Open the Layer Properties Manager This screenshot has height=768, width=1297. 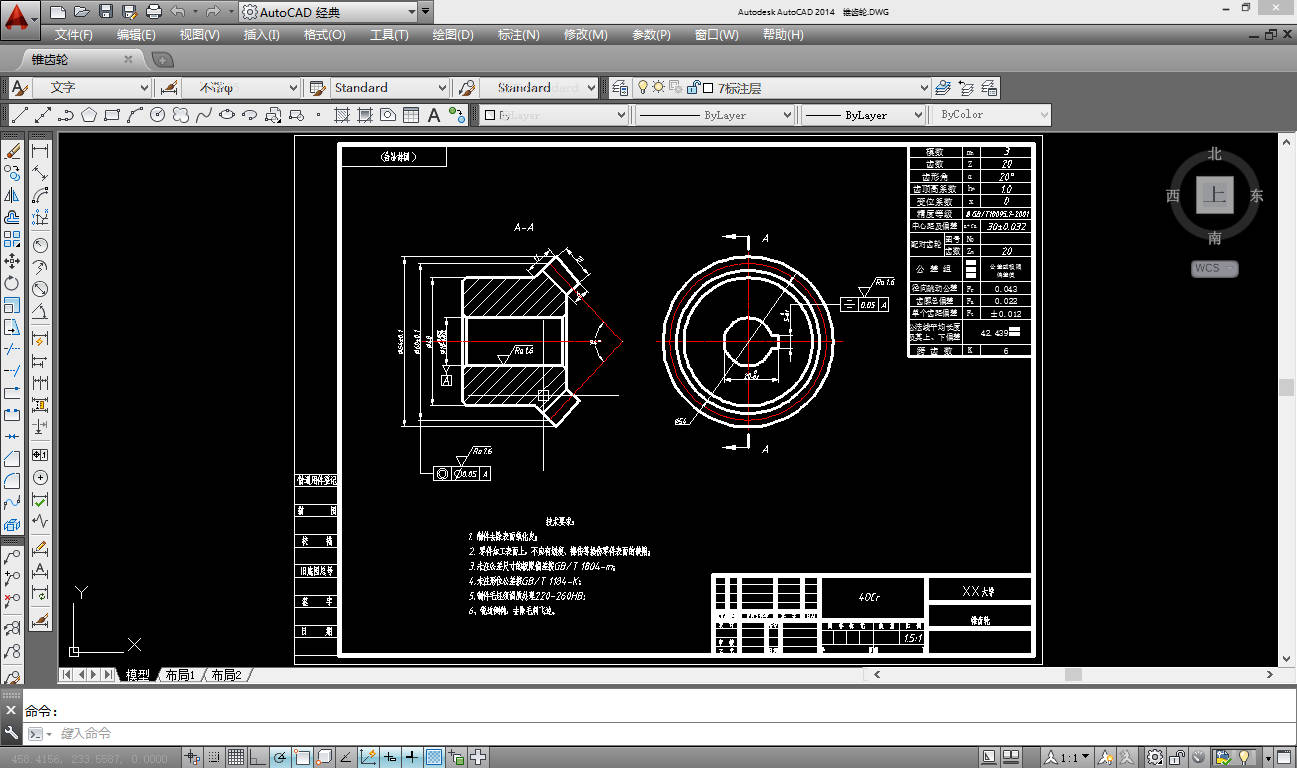point(620,88)
